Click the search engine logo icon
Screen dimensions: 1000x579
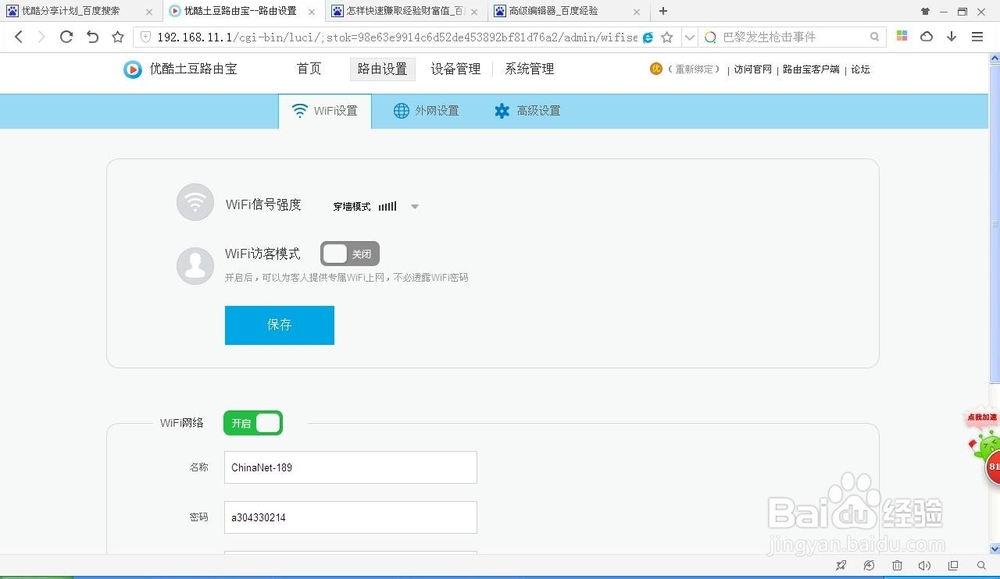click(x=710, y=37)
